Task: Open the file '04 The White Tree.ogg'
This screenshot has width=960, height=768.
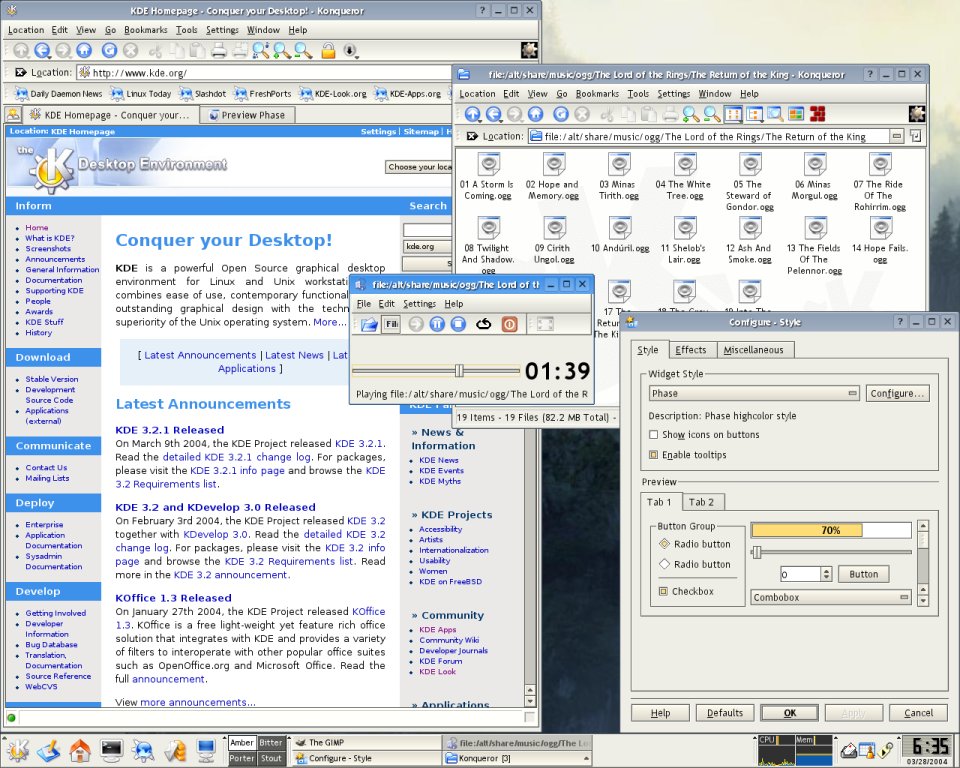Action: [684, 176]
